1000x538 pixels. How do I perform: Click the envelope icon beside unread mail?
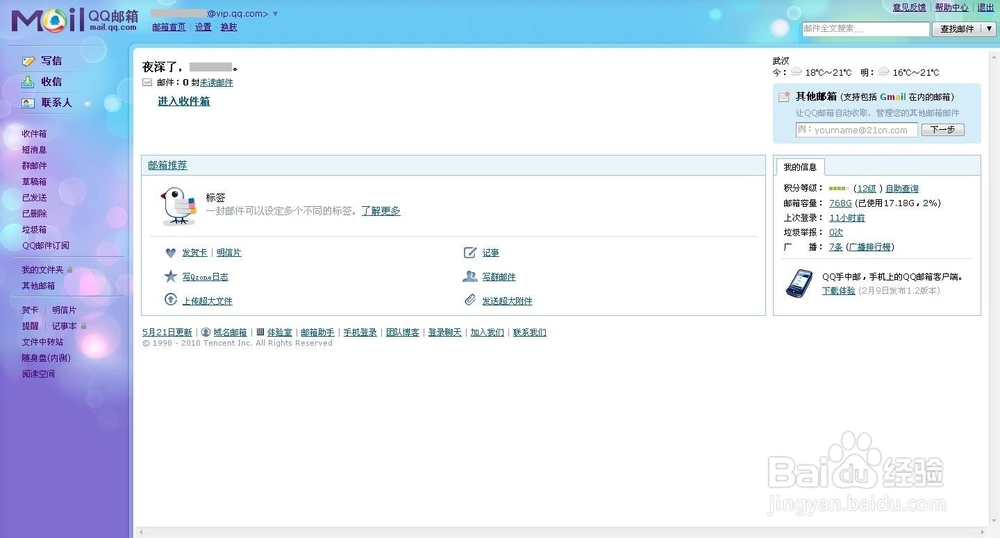click(x=147, y=82)
